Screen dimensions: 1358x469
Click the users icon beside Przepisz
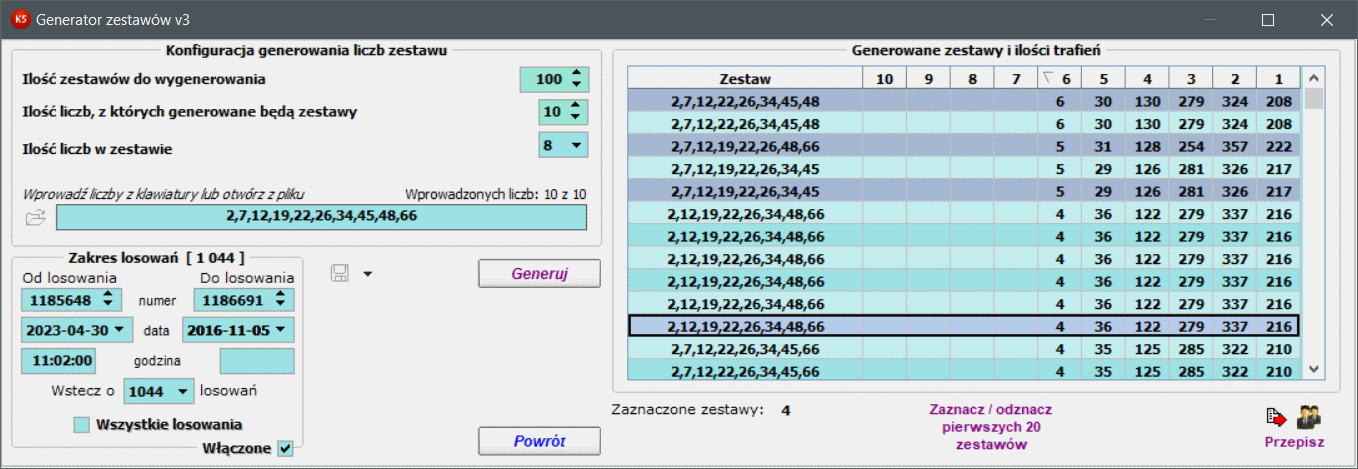tap(1308, 416)
